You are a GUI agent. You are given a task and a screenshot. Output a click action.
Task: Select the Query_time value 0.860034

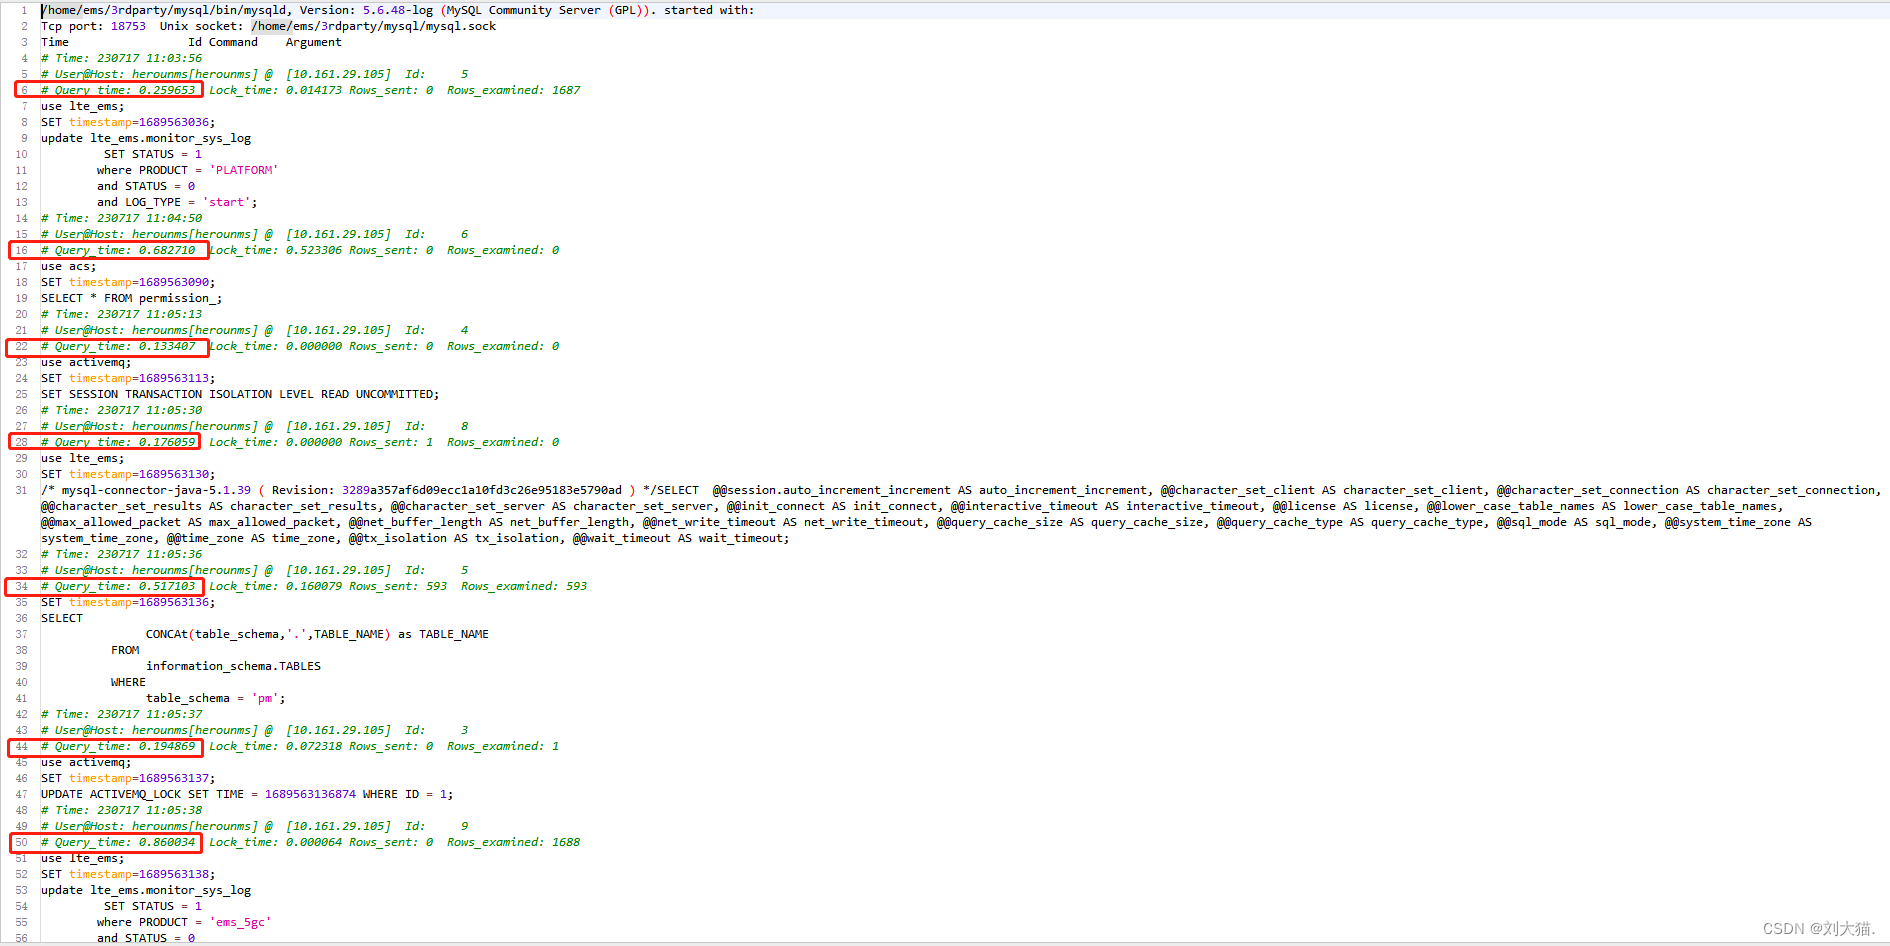[x=167, y=842]
